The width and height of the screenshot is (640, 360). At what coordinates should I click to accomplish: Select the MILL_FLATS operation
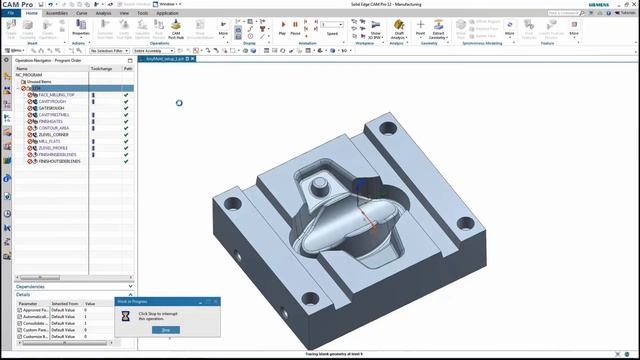49,141
